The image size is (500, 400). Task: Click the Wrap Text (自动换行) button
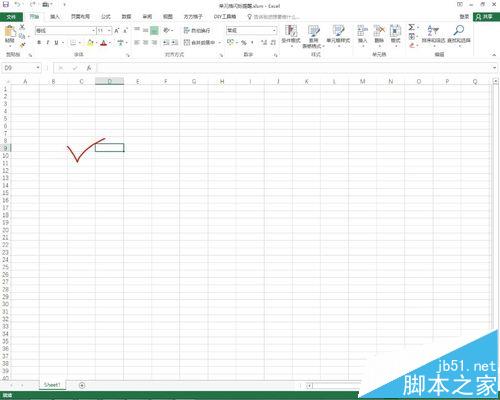coord(197,30)
